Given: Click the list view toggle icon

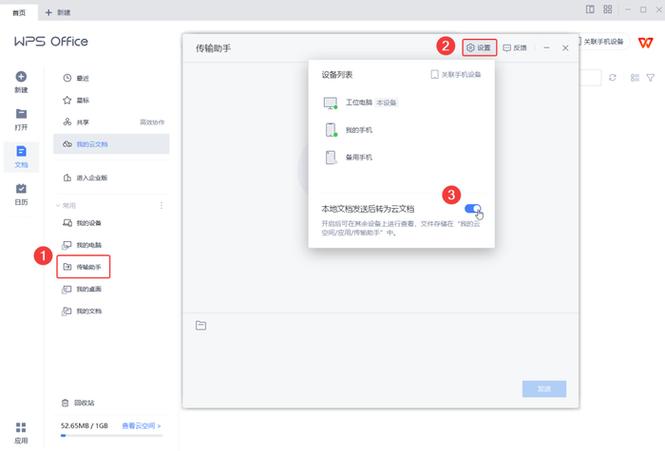Looking at the screenshot, I should tap(635, 78).
